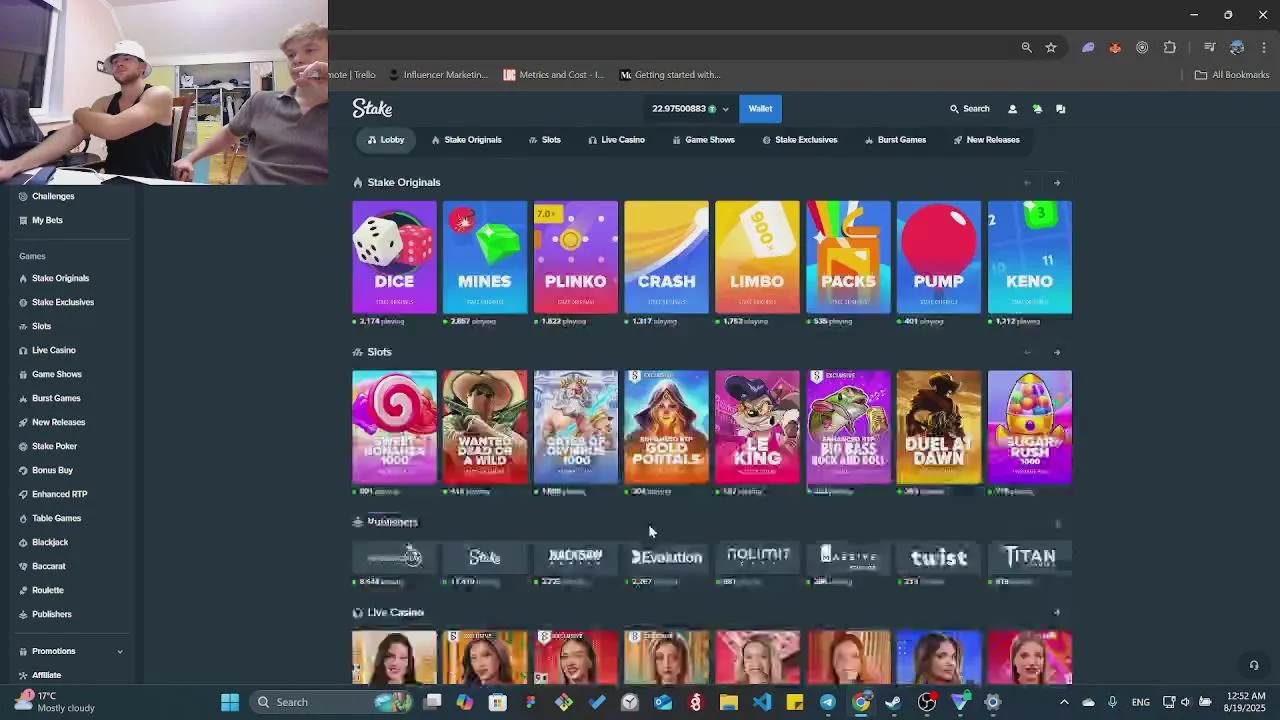Screen dimensions: 1280x720
Task: Open the Game Shows tab
Action: coord(703,140)
